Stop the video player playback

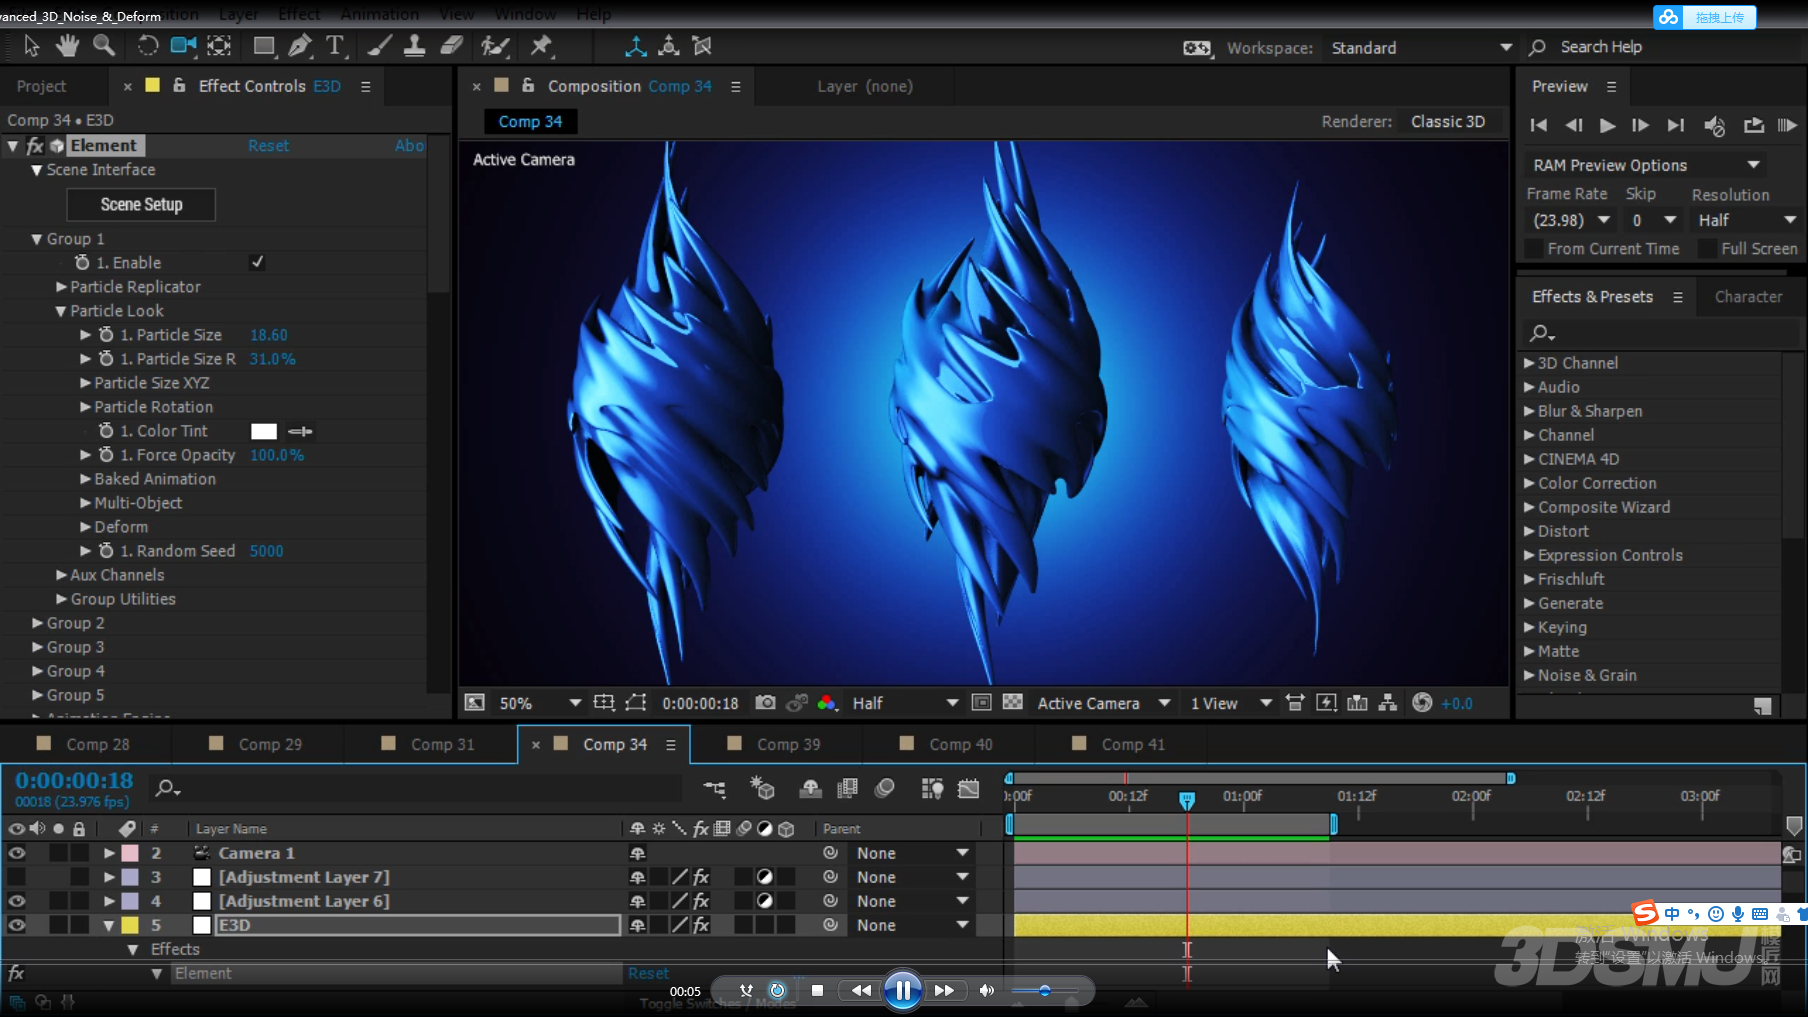pyautogui.click(x=817, y=990)
